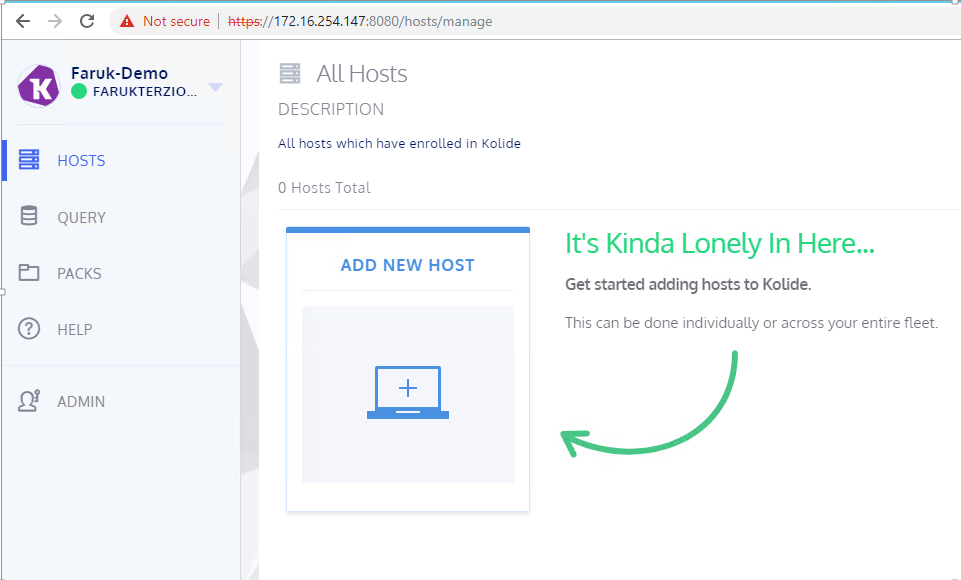Screen dimensions: 961x580
Task: Expand the Faruk-Demo user dropdown arrow
Action: (215, 87)
